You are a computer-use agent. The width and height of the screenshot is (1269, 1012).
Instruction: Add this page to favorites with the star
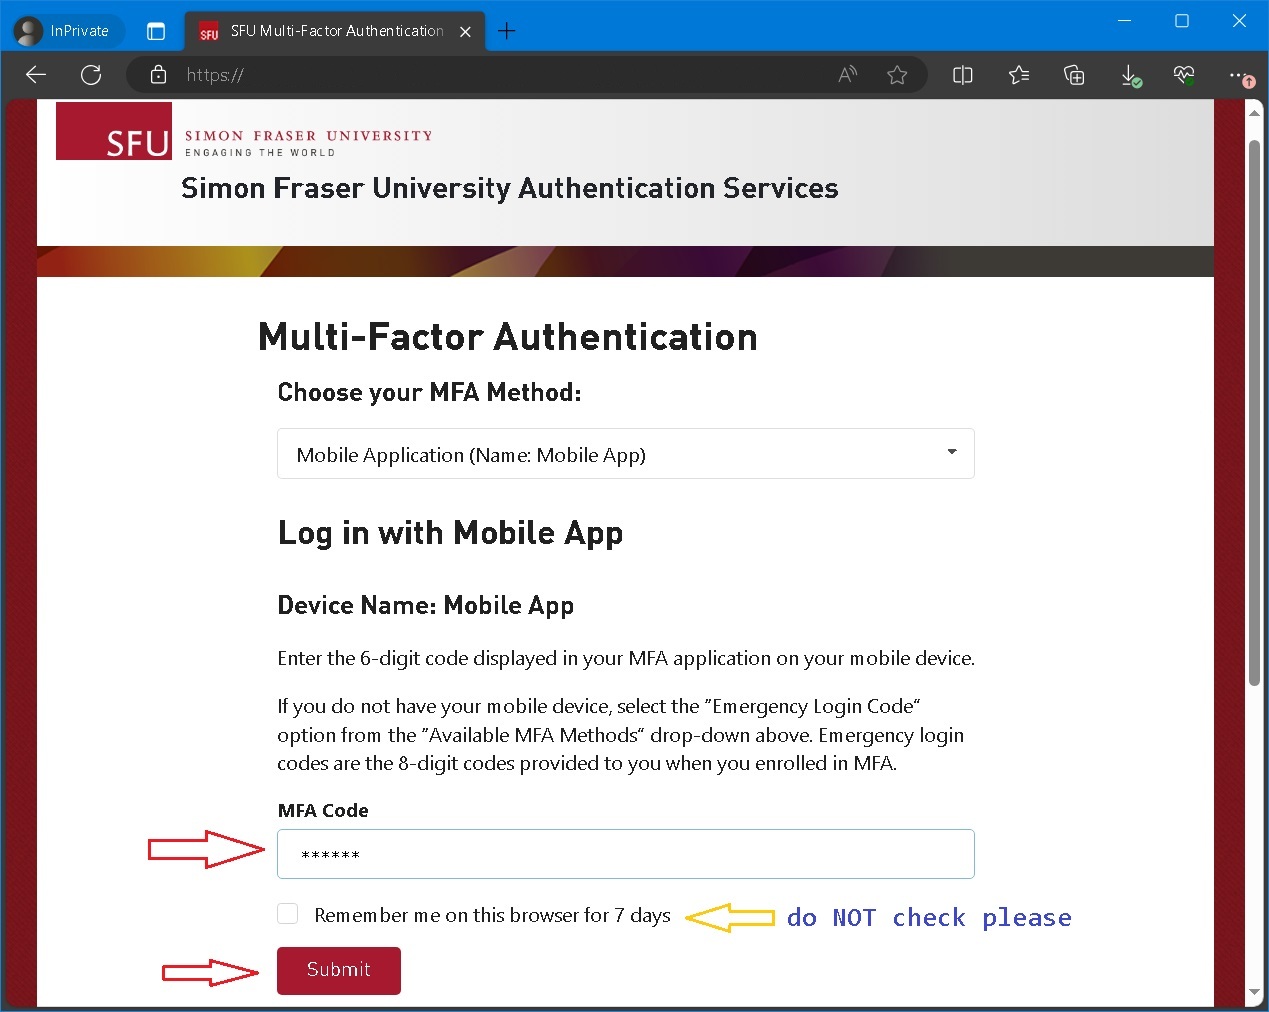click(x=897, y=74)
